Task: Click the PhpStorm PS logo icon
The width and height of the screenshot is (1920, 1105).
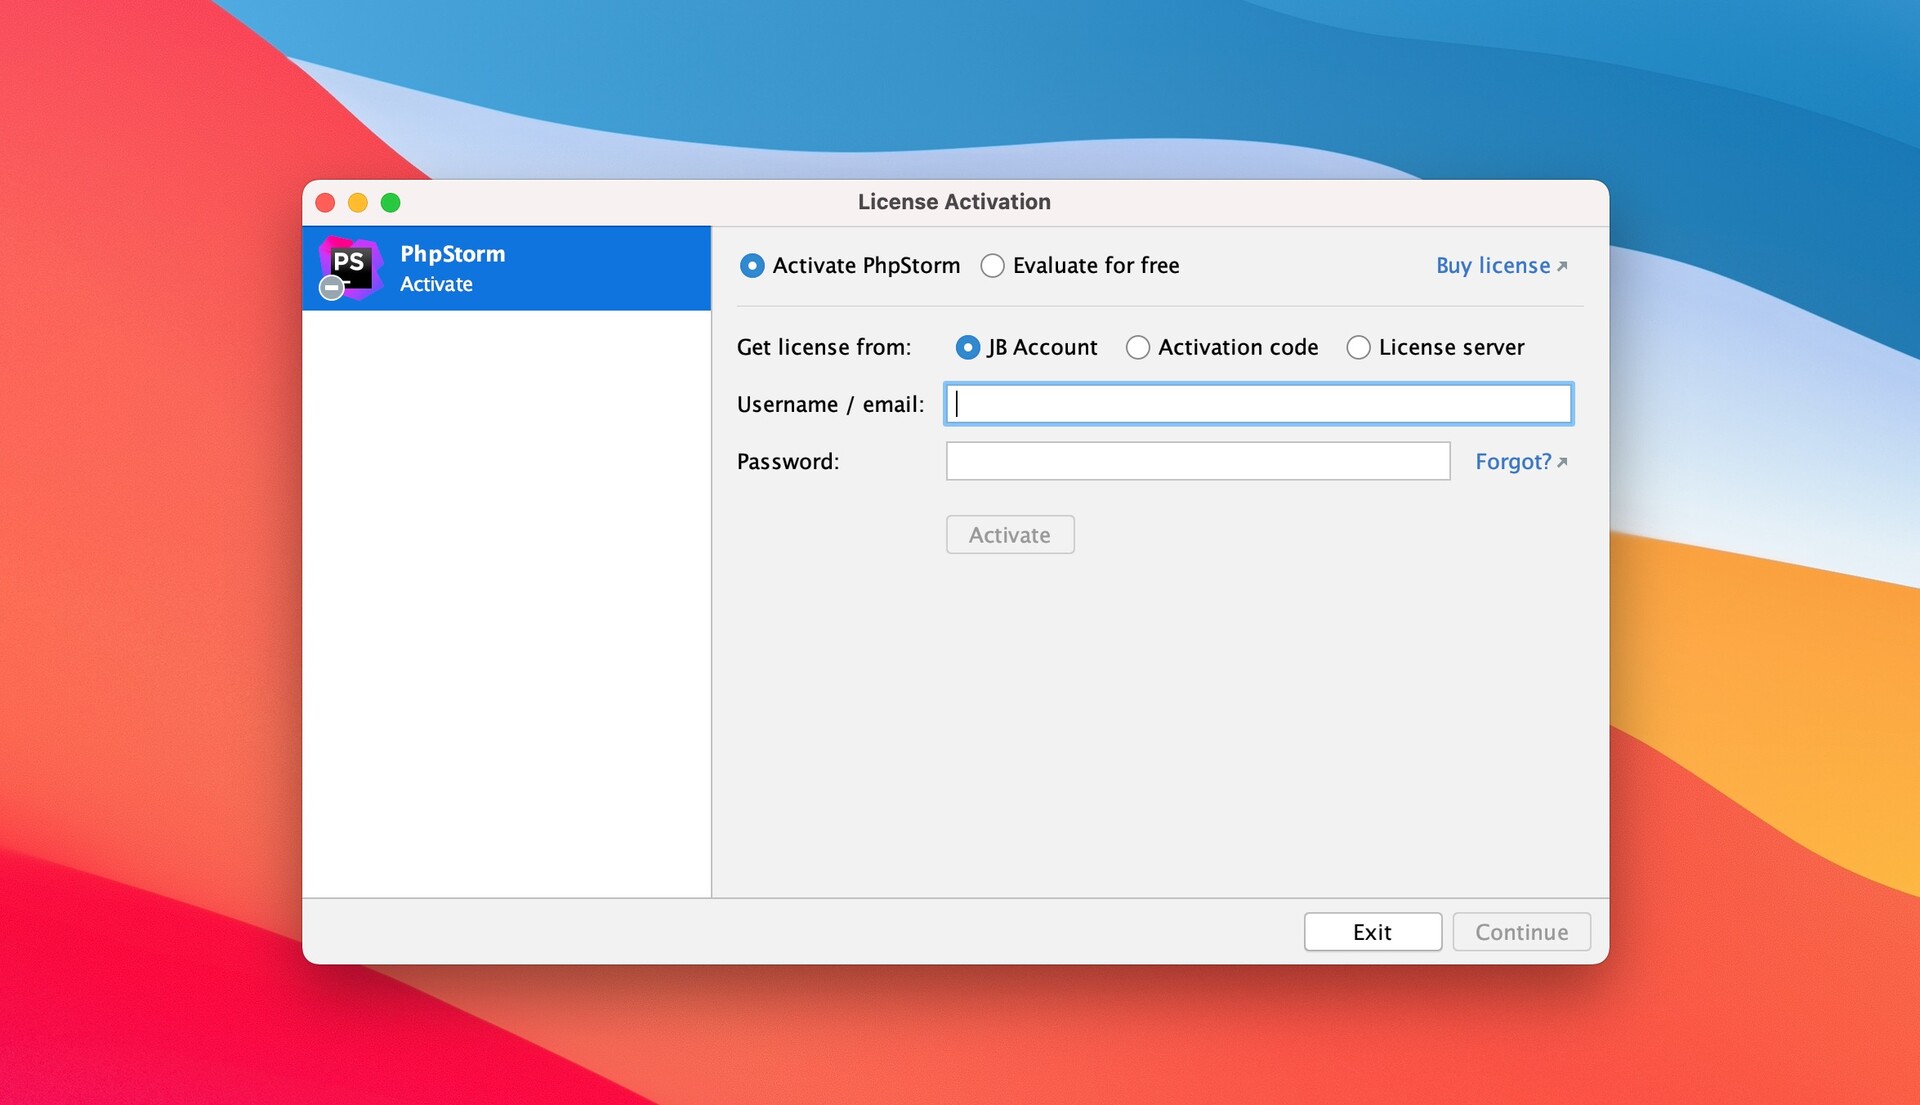Action: [350, 268]
